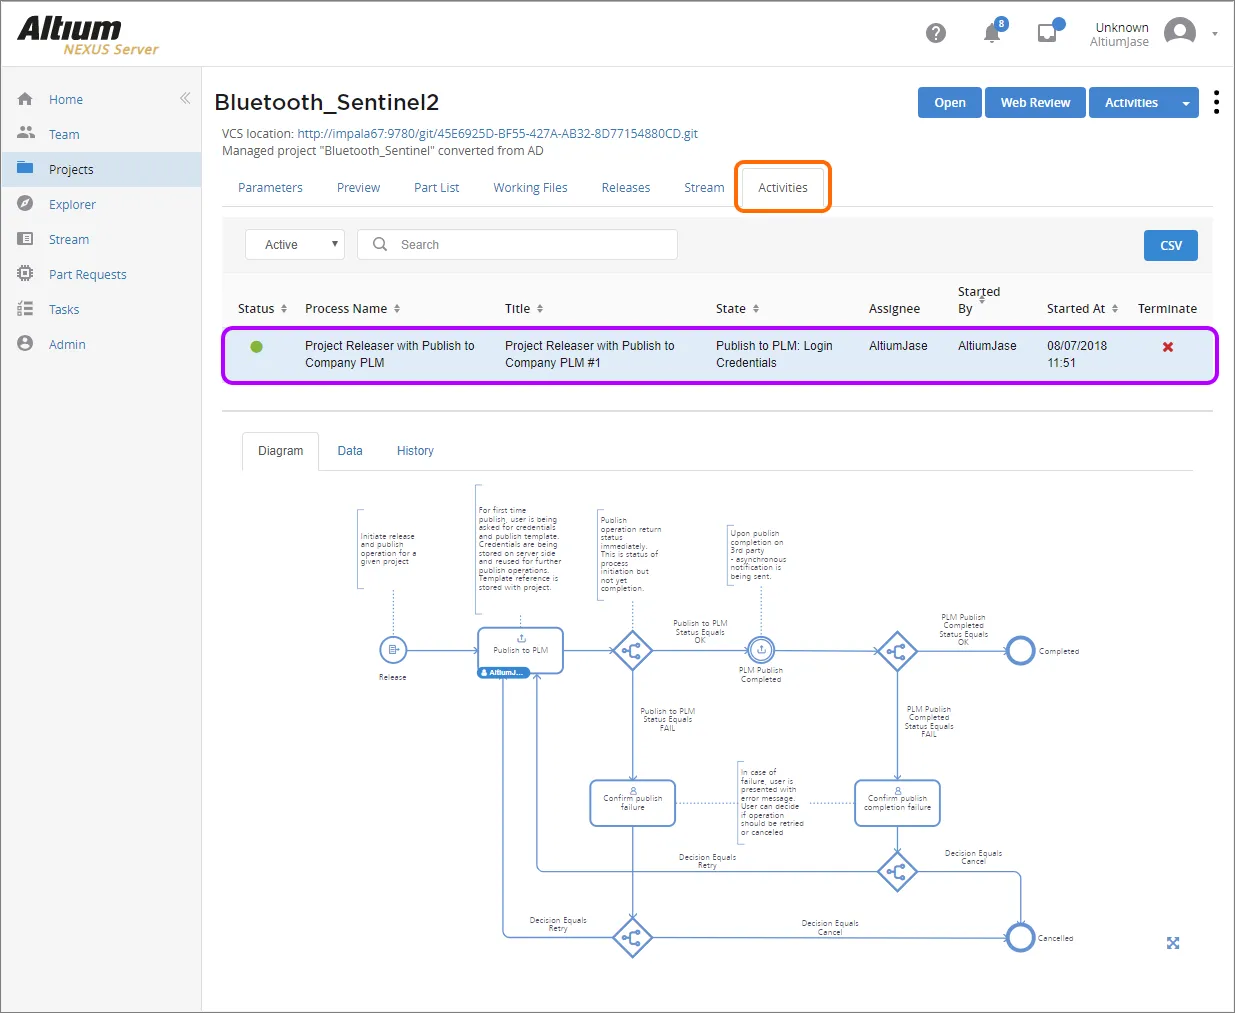Select the Activities tab
The height and width of the screenshot is (1013, 1235).
[x=783, y=187]
